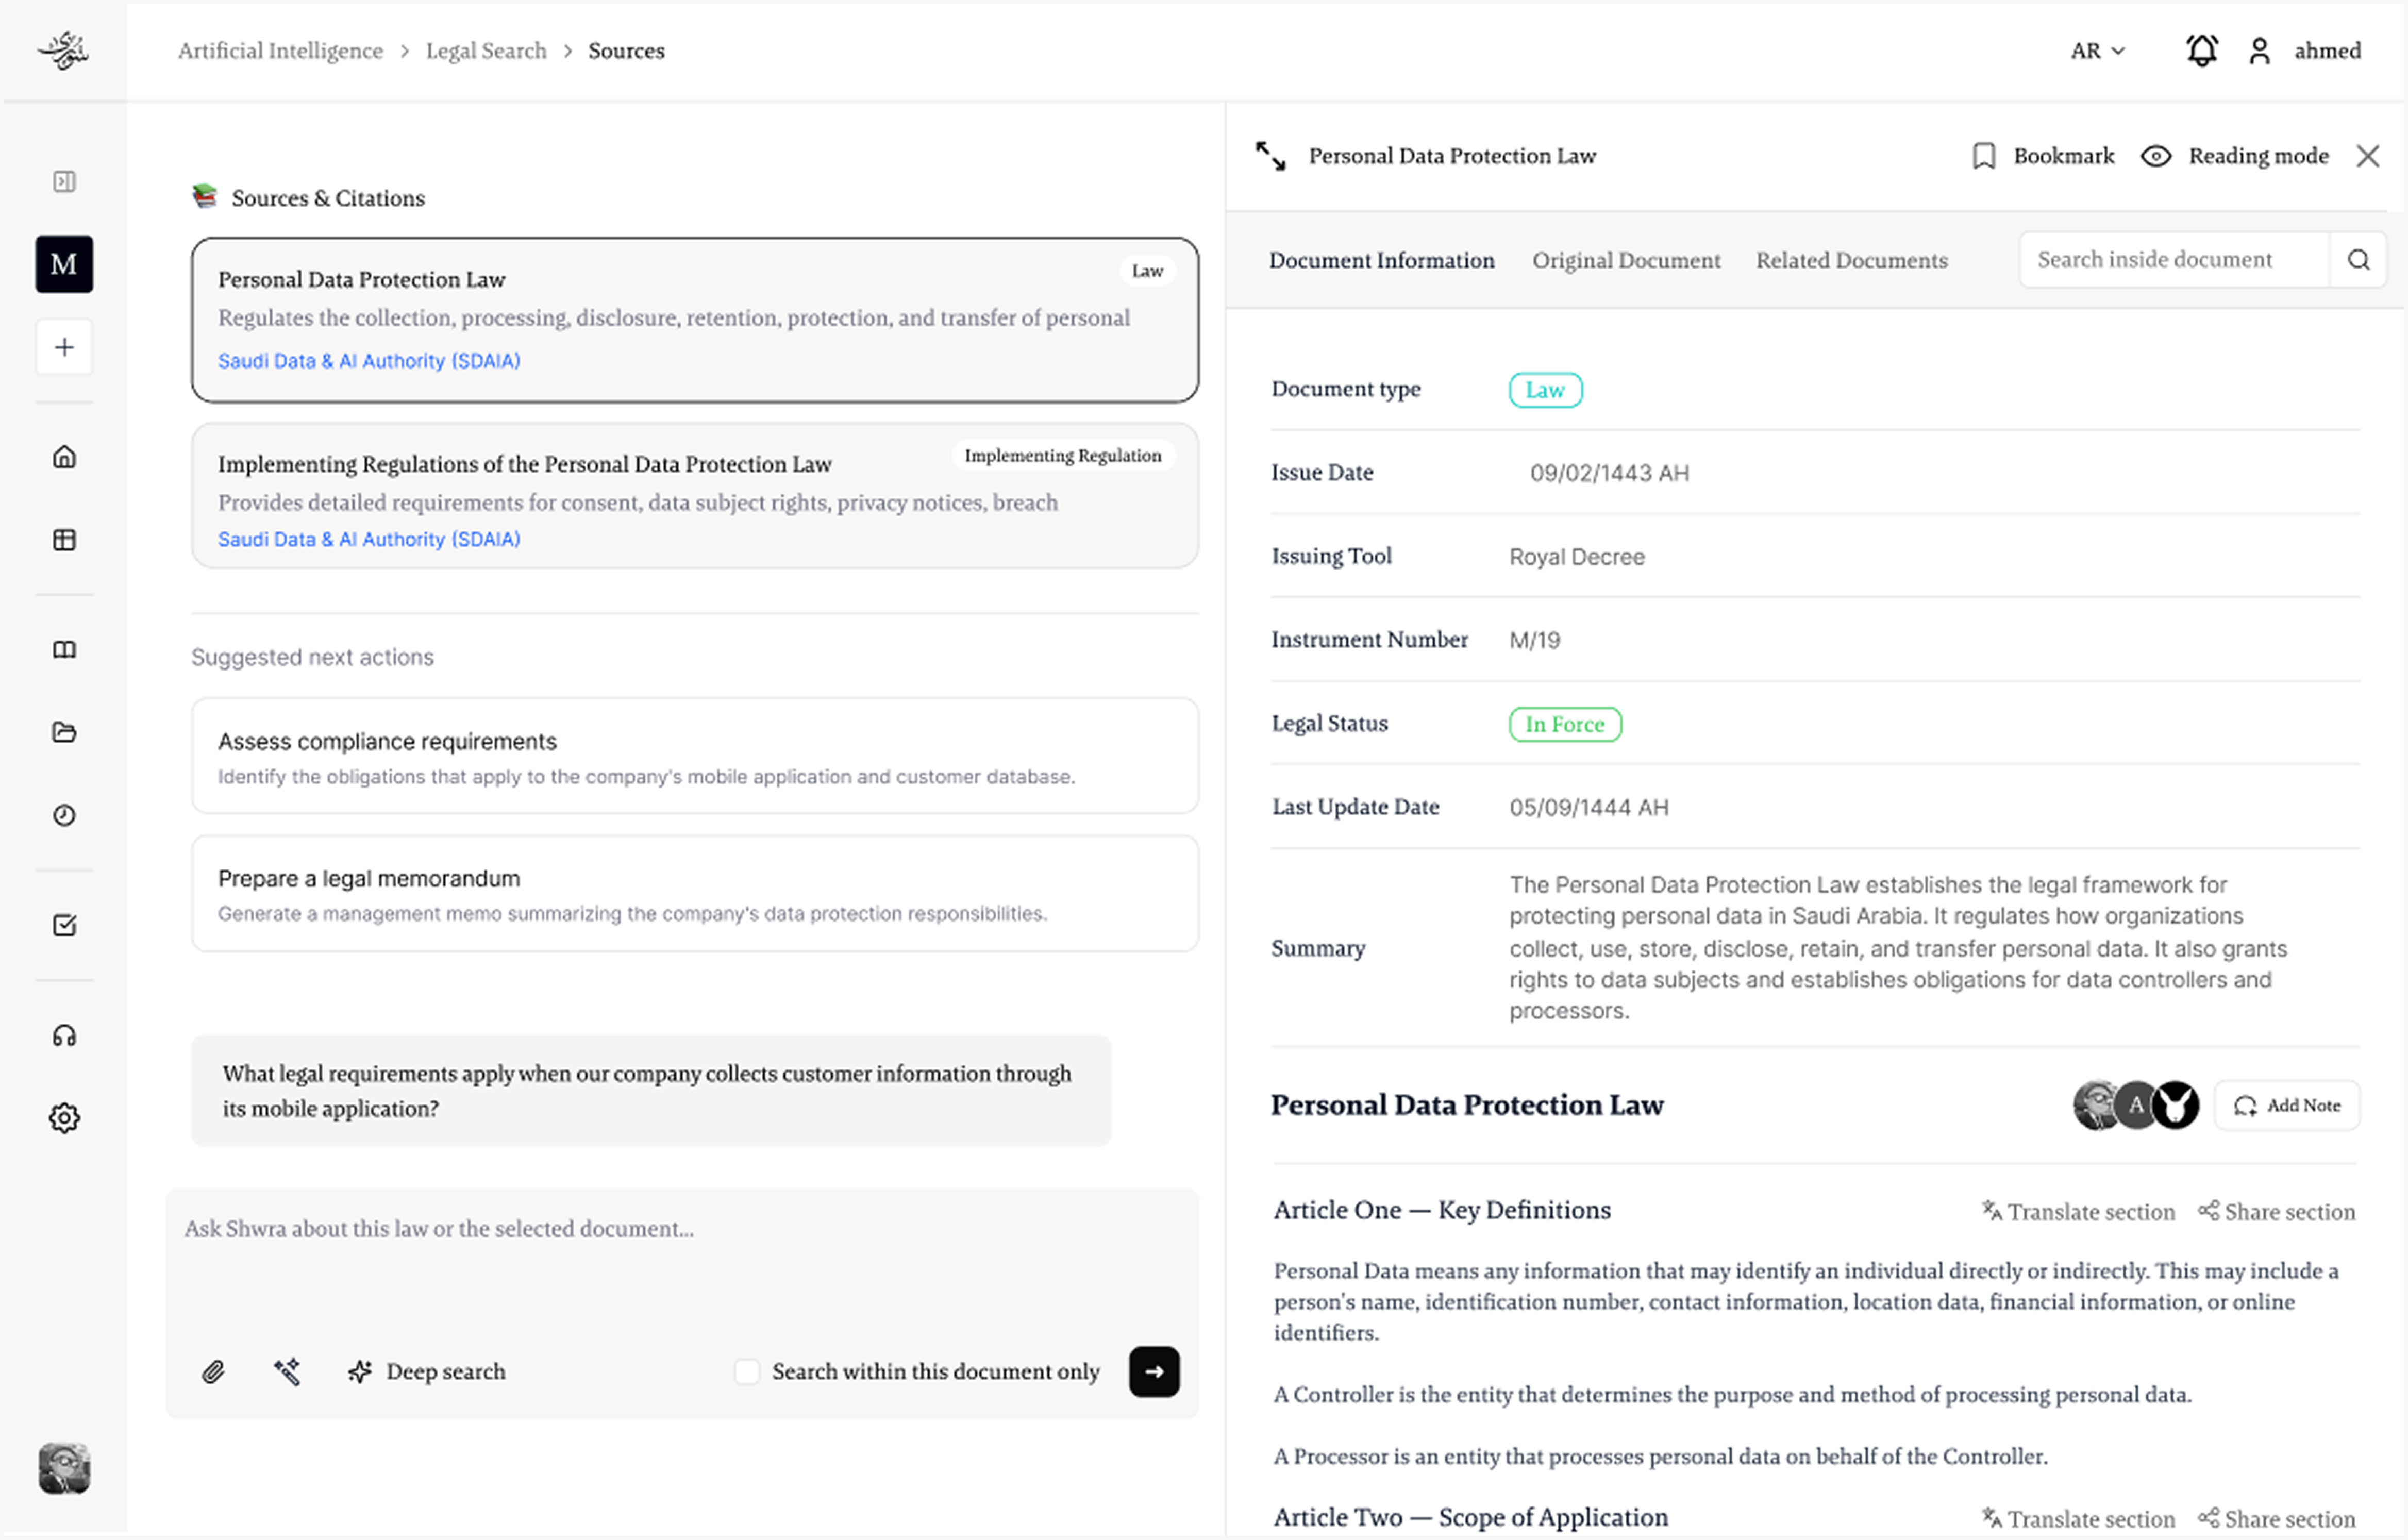Check Search within this document only

[747, 1371]
